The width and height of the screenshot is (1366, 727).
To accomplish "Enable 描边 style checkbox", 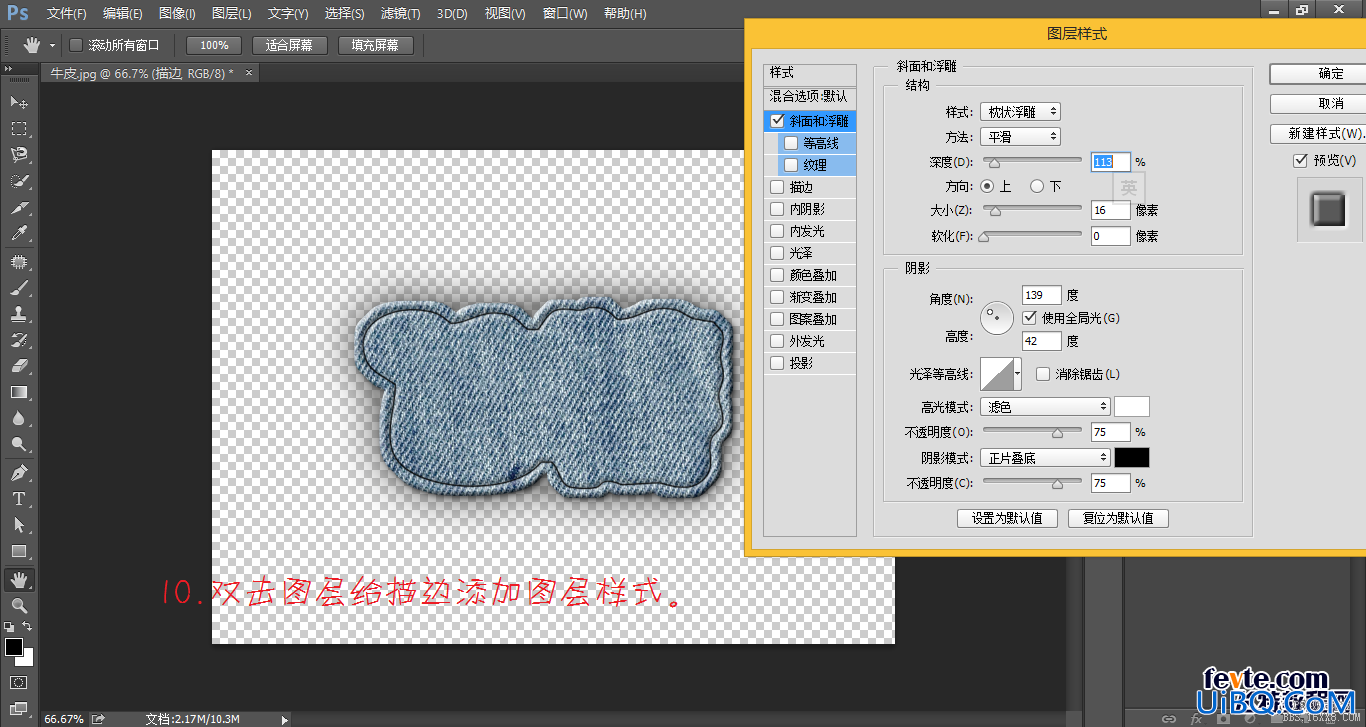I will pos(777,187).
